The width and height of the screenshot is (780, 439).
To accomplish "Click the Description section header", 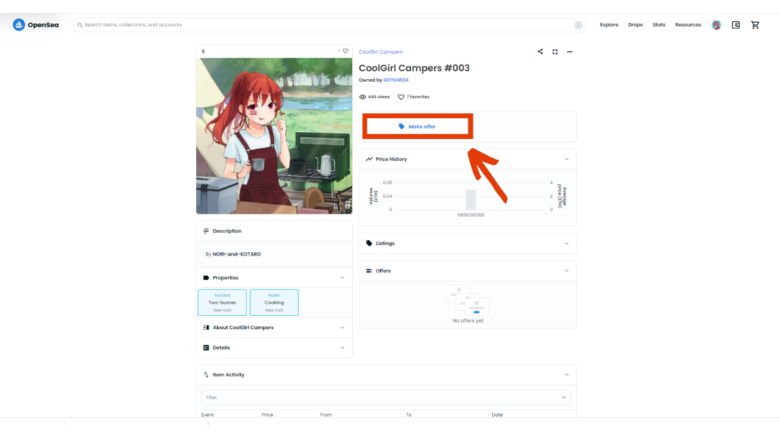I will (274, 231).
